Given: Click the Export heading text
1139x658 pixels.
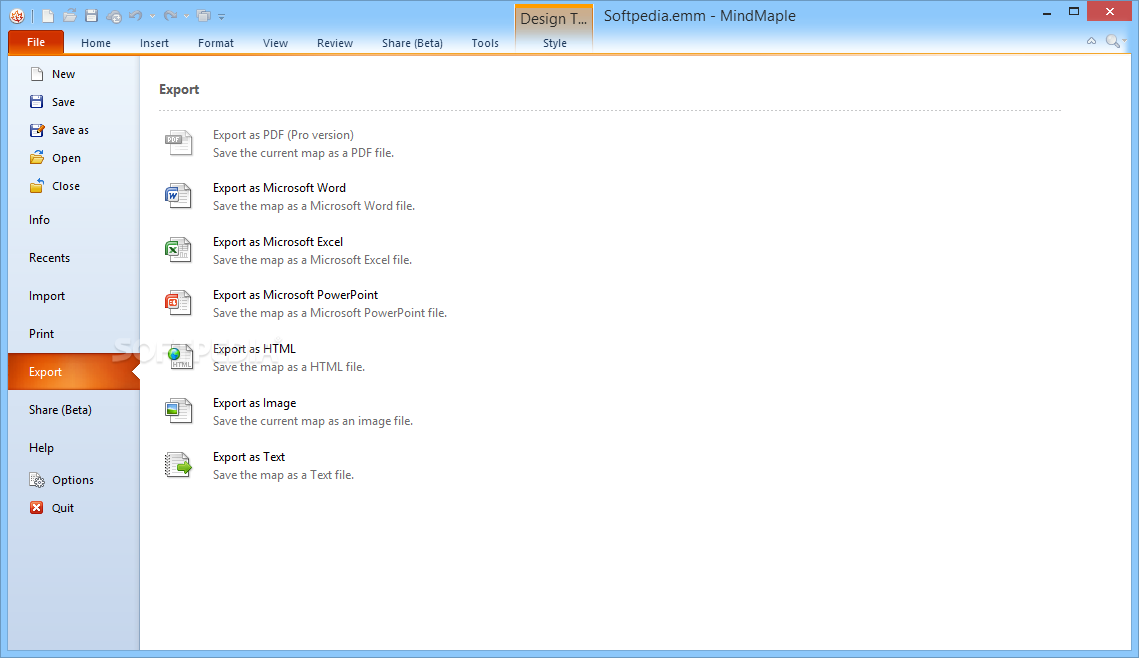Looking at the screenshot, I should click(x=179, y=89).
